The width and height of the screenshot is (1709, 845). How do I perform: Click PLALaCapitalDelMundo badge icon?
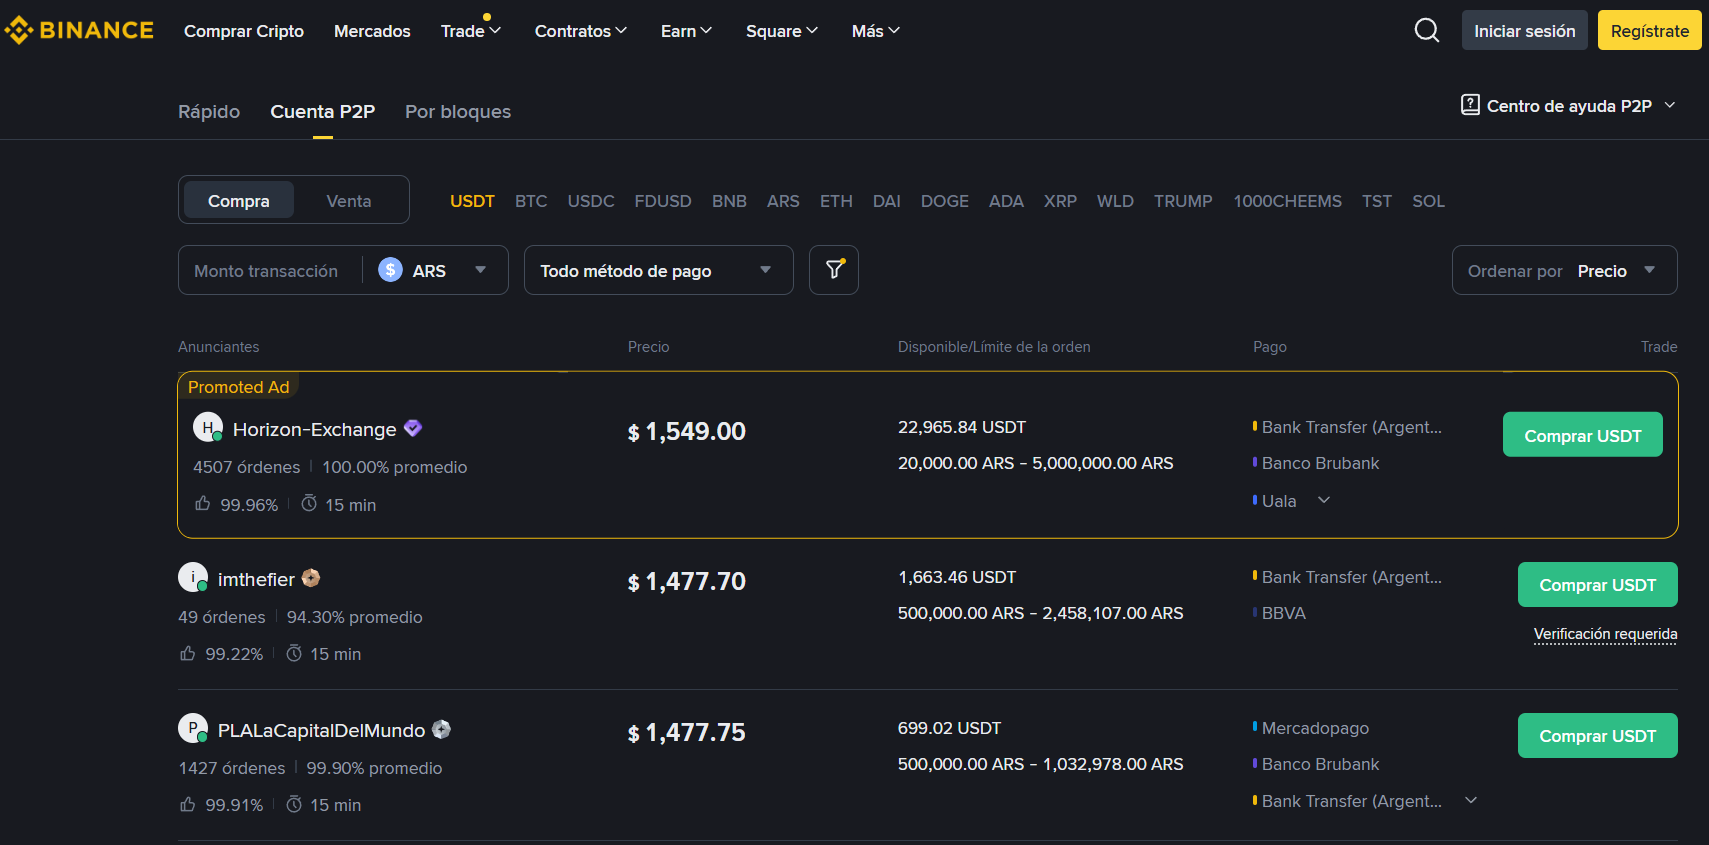(441, 730)
